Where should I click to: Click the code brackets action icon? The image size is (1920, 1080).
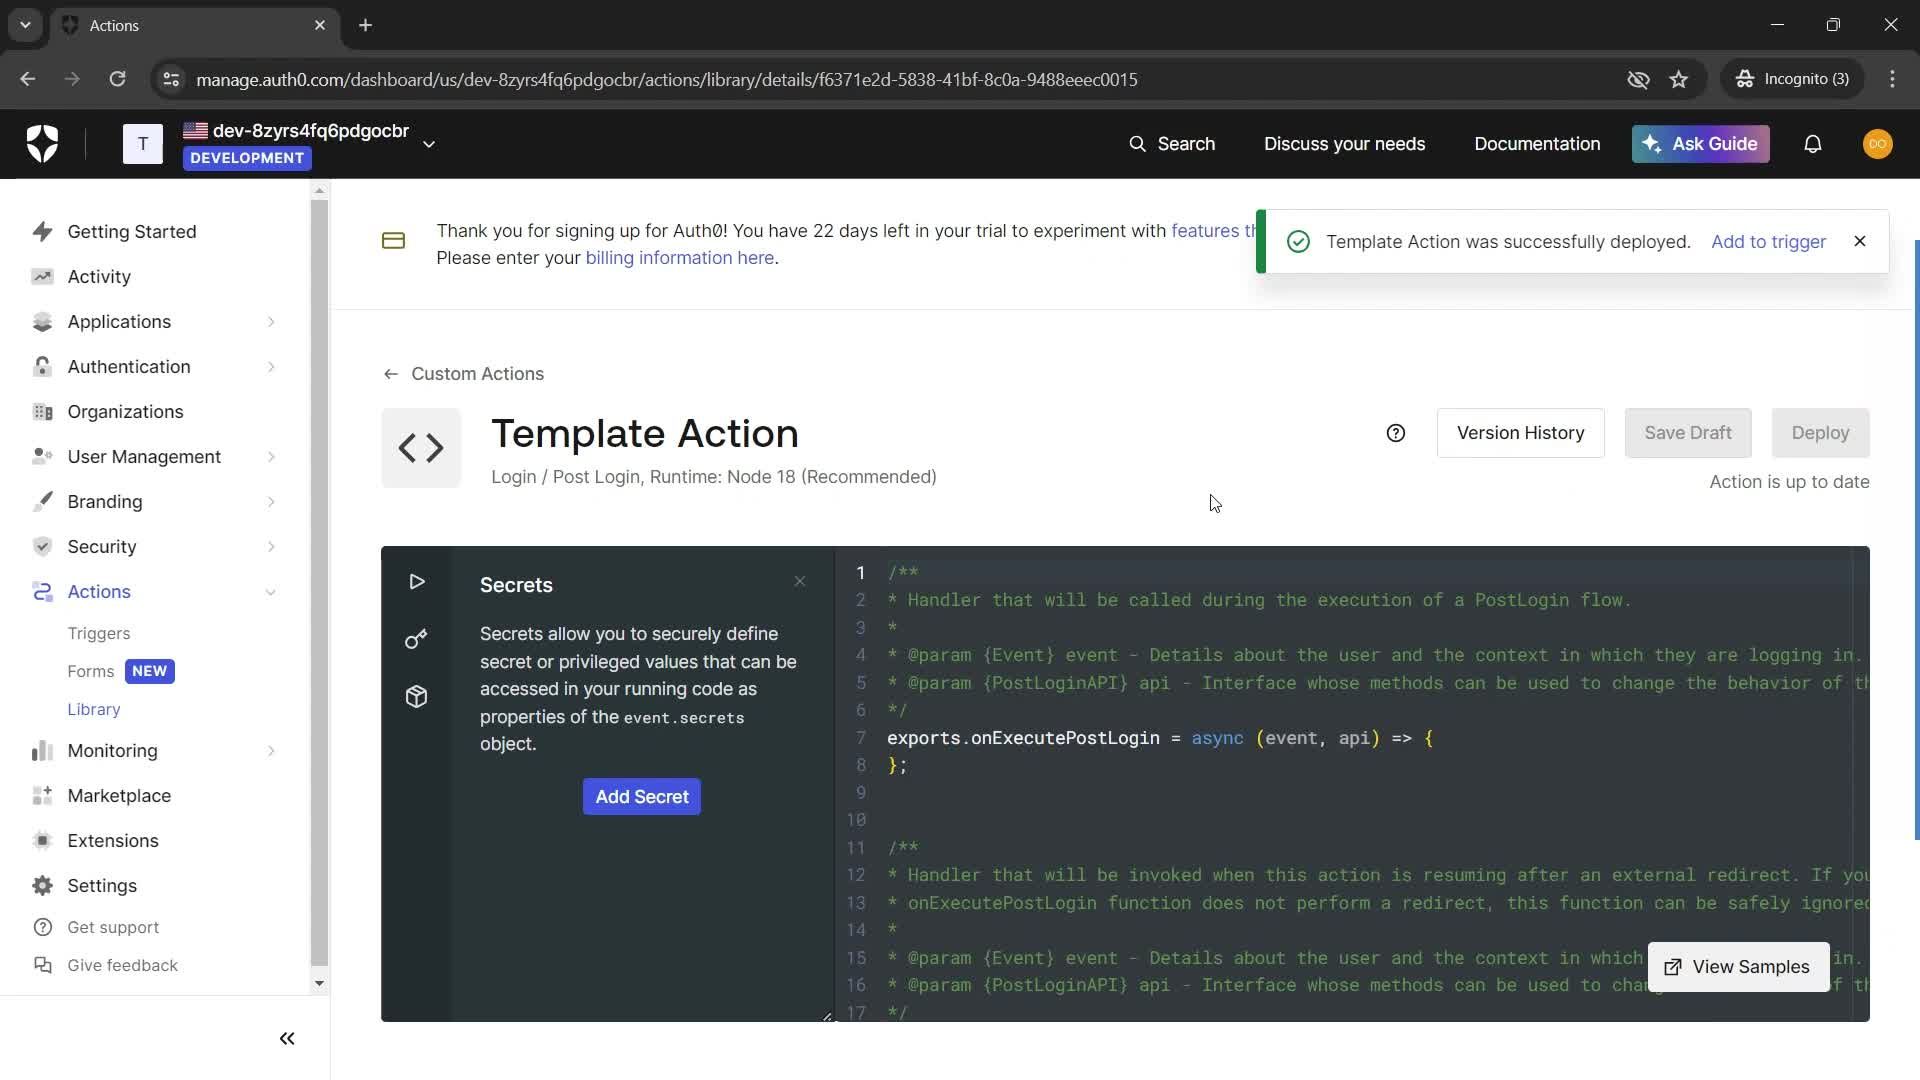pyautogui.click(x=421, y=448)
